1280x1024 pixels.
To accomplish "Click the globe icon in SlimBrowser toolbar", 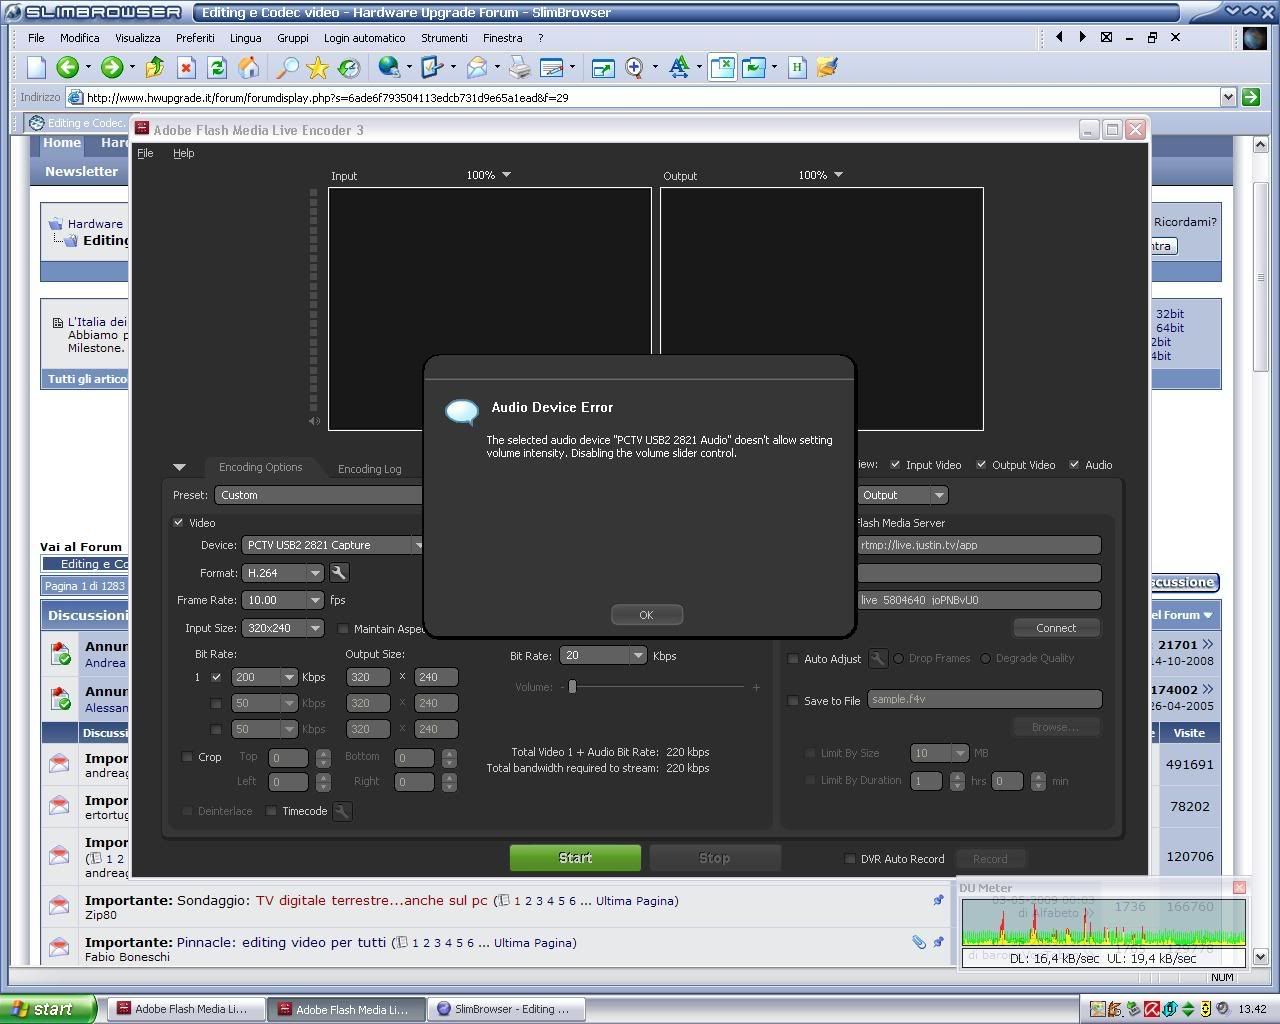I will pos(389,67).
